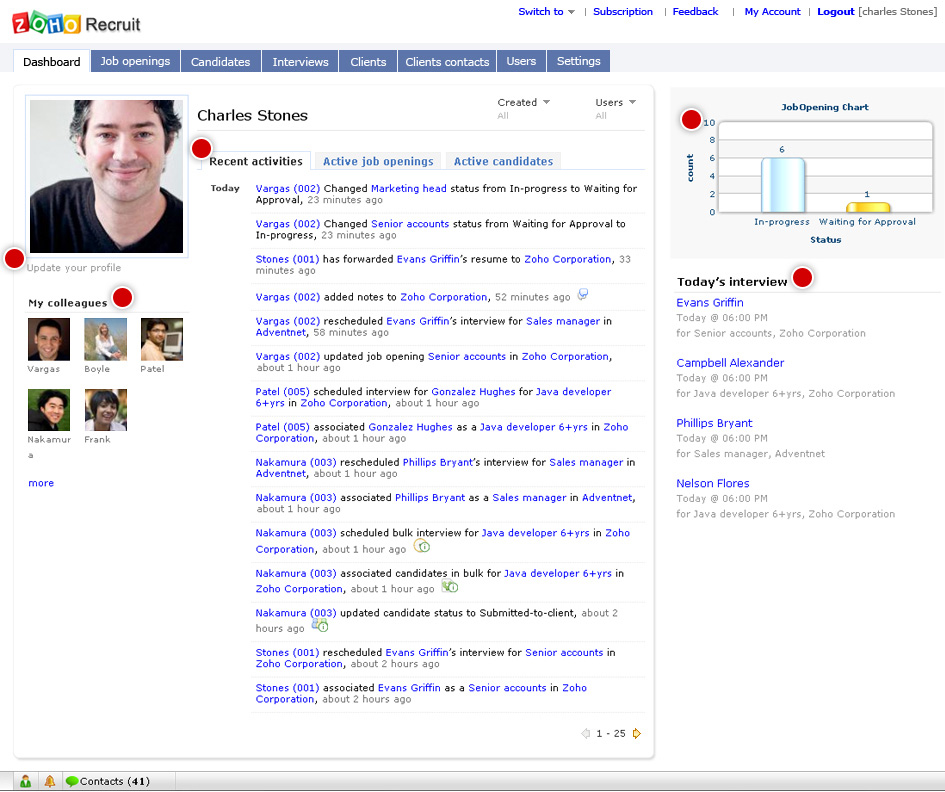Click Senior accounts in updated job opening row
The height and width of the screenshot is (792, 945).
pos(467,356)
